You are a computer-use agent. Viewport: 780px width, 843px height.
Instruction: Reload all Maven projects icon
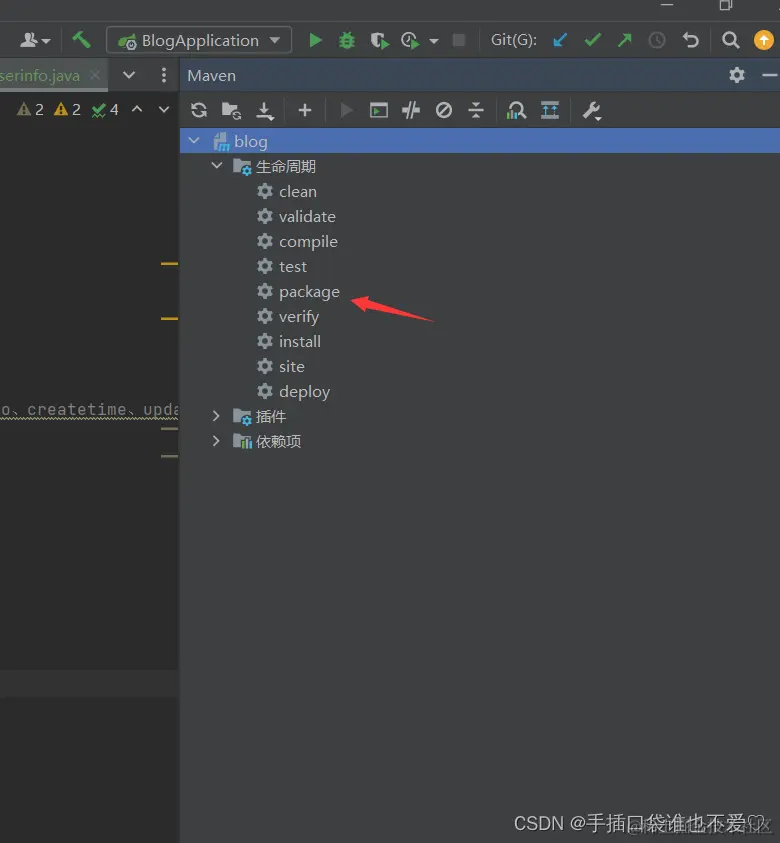click(x=199, y=110)
